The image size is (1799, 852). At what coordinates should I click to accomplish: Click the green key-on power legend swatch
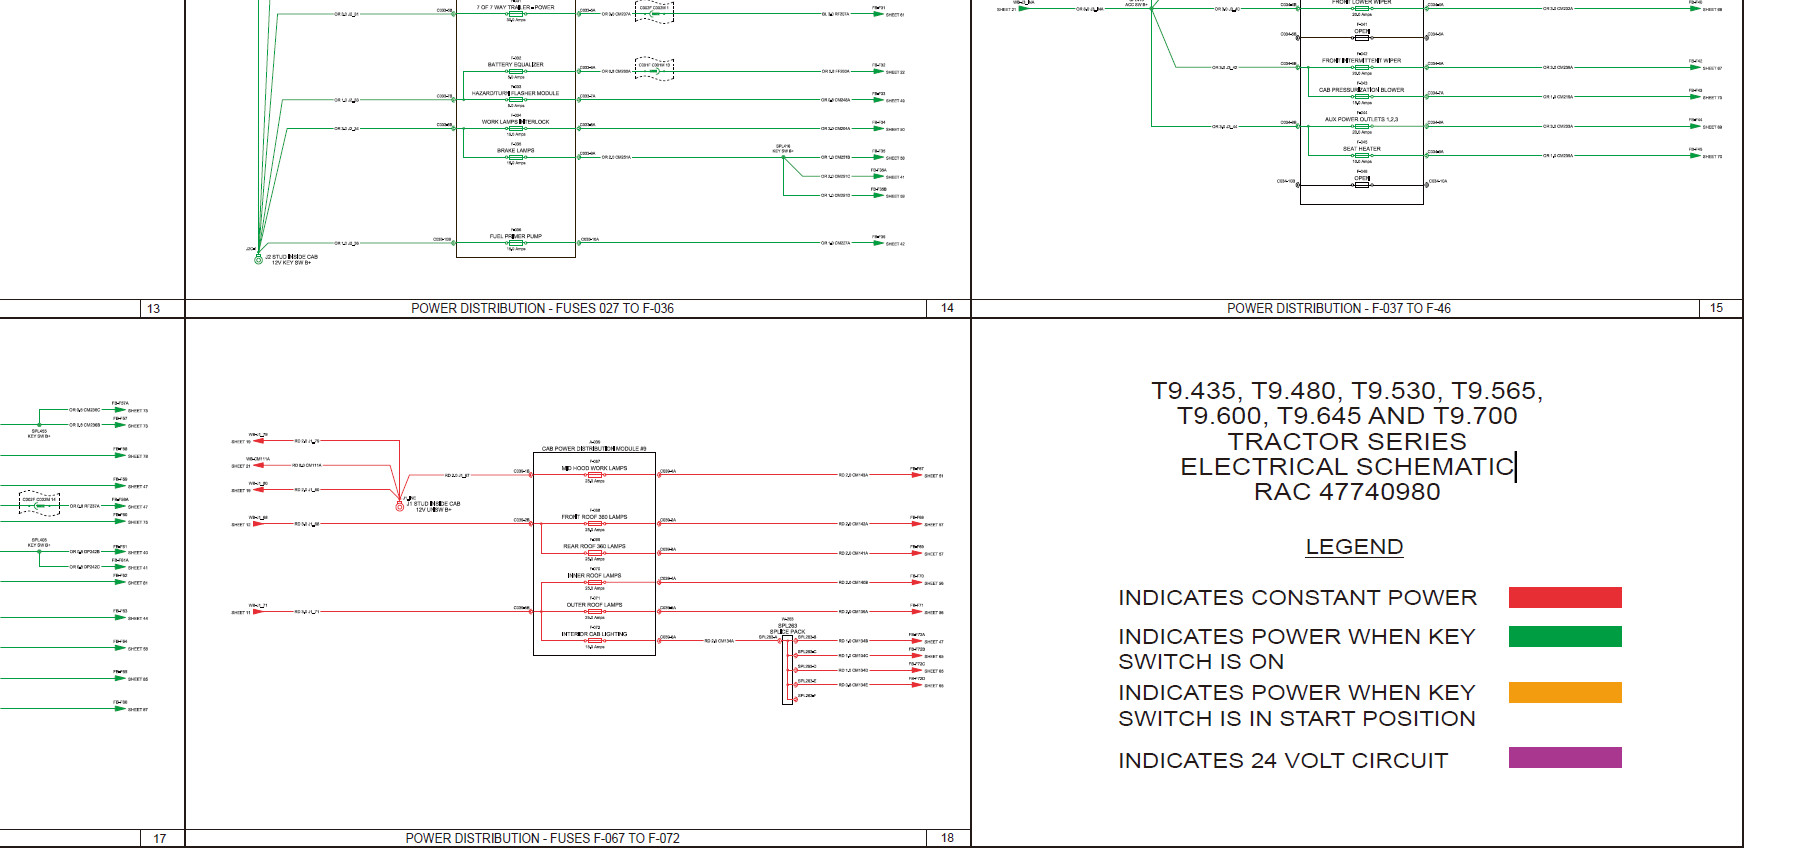tap(1564, 637)
